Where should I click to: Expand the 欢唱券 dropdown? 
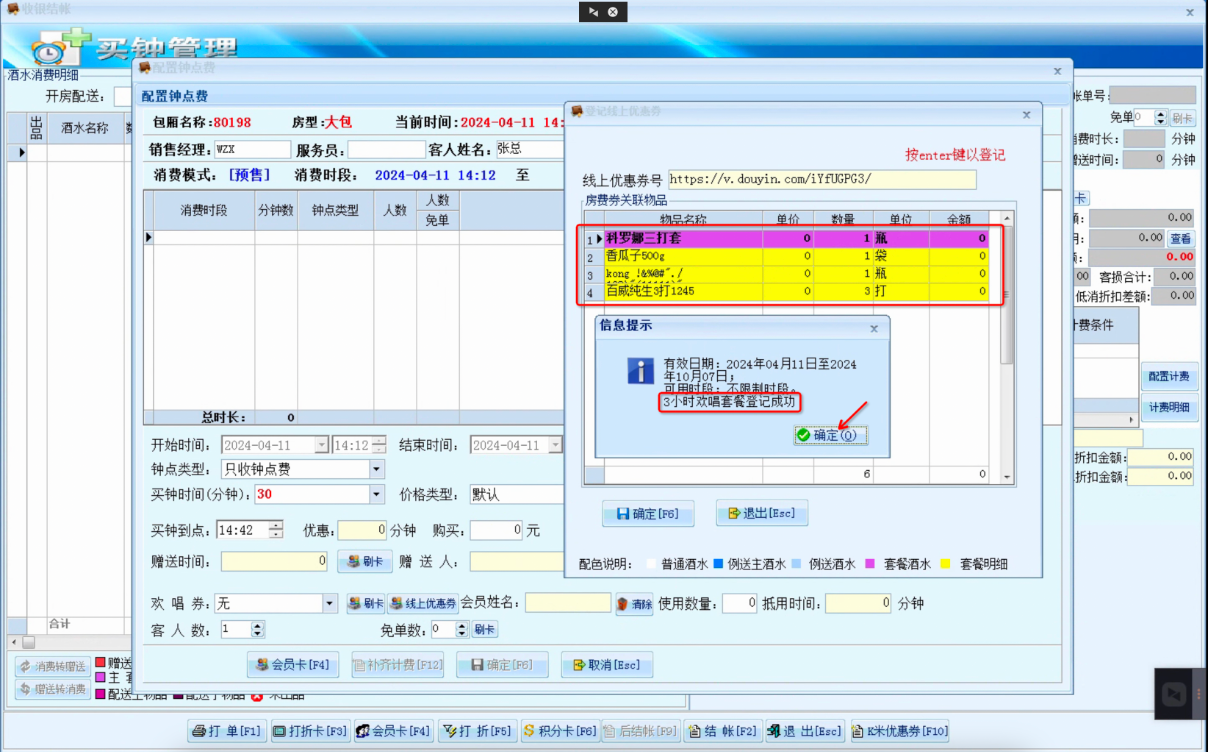pos(330,603)
